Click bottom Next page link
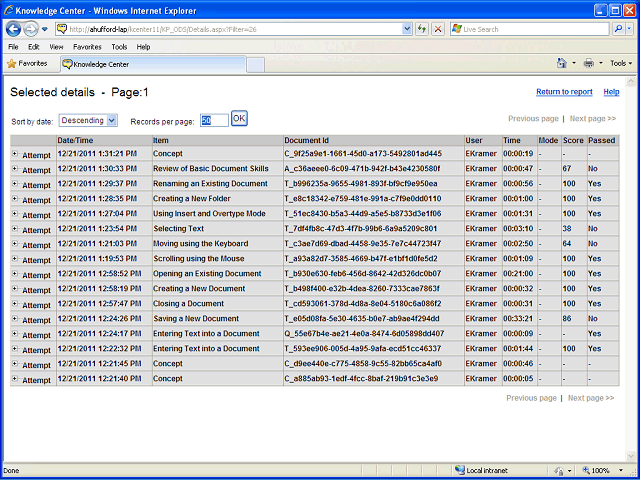The width and height of the screenshot is (640, 480). [591, 398]
